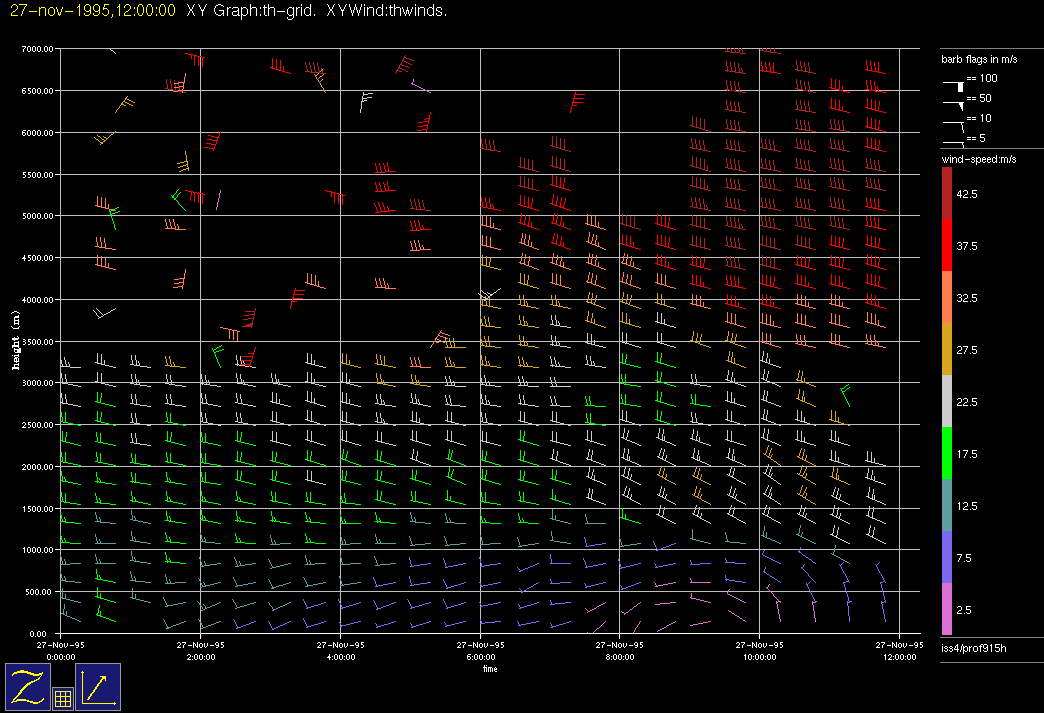1044x713 pixels.
Task: Select the bright red 37.5 color band
Action: pos(947,245)
